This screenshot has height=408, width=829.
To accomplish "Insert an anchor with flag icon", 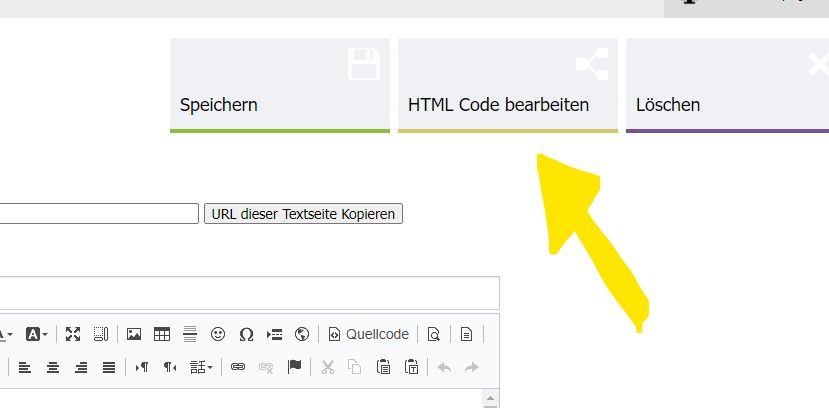I will (294, 367).
